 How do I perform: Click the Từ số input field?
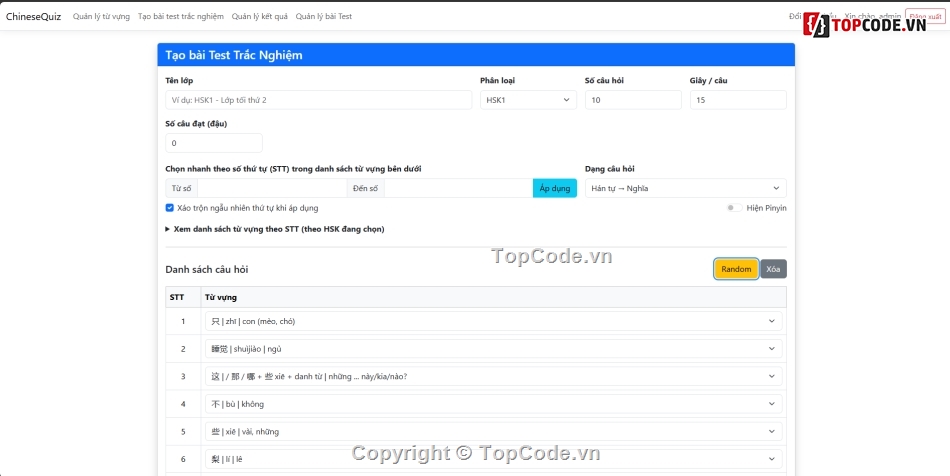[272, 188]
